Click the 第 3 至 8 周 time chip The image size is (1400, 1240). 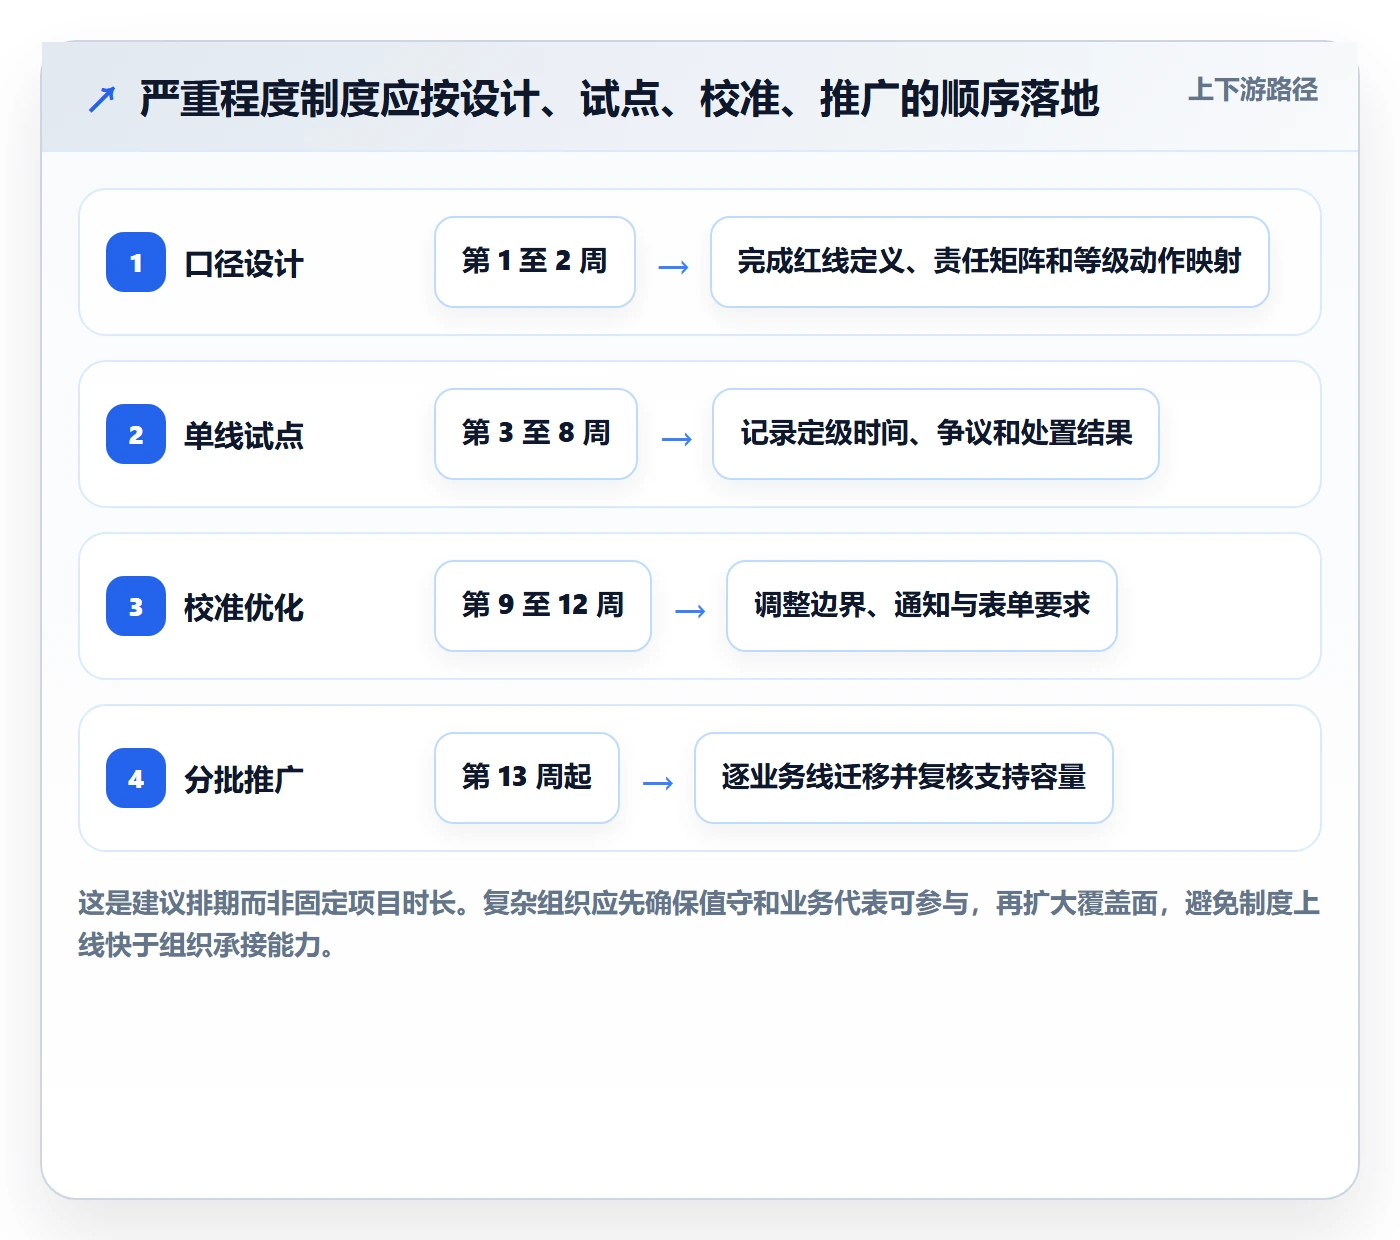point(536,434)
